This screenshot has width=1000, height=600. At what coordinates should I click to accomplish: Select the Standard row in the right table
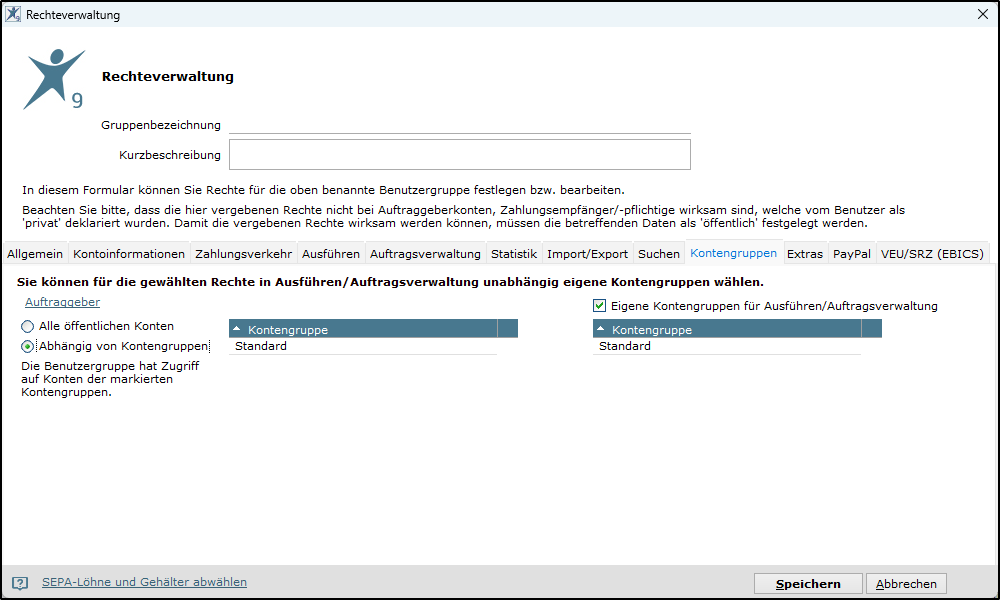coord(727,346)
